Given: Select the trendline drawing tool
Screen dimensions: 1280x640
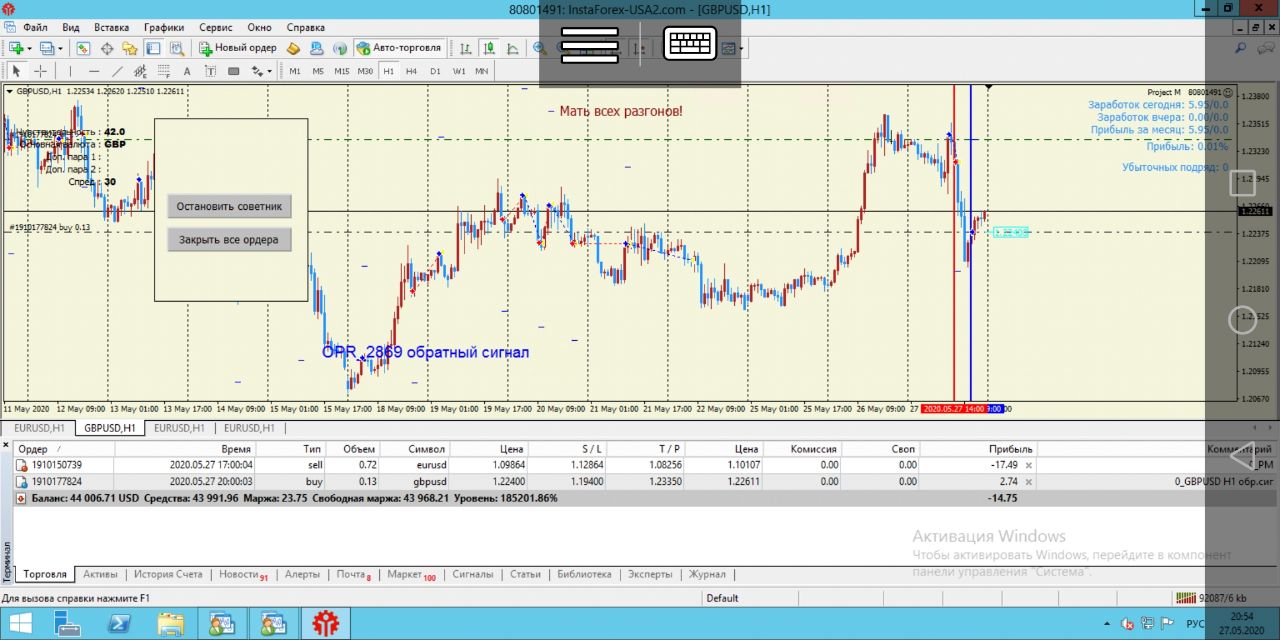Looking at the screenshot, I should pos(117,71).
